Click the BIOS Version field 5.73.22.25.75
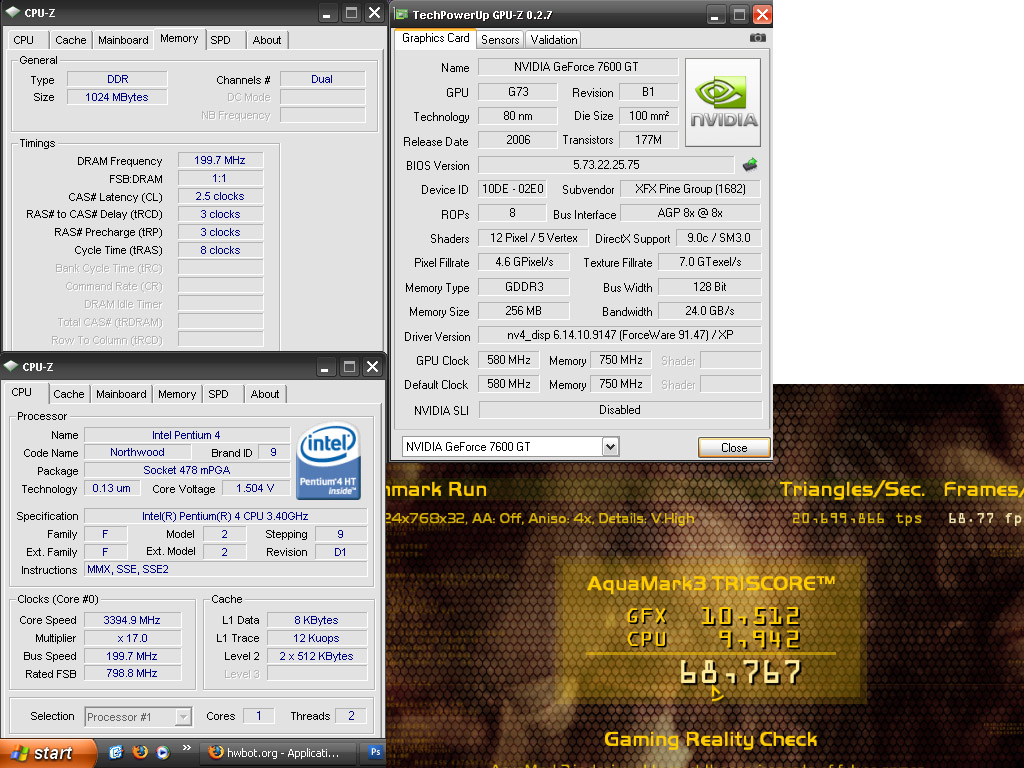1024x768 pixels. tap(606, 165)
